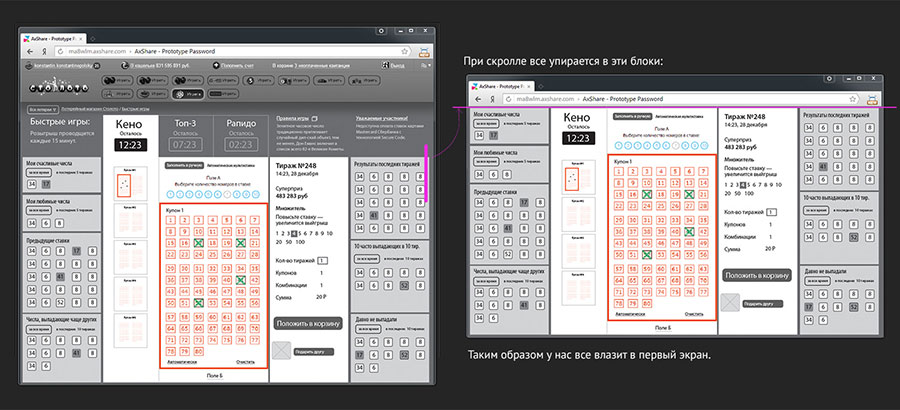This screenshot has width=900, height=410.
Task: Click the Пополнить счет icon in the header
Action: pos(217,64)
